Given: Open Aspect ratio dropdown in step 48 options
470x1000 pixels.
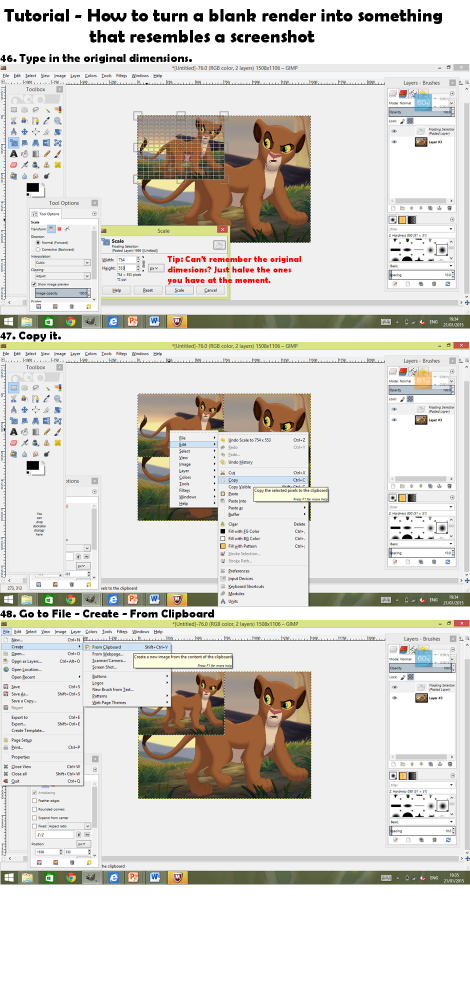Looking at the screenshot, I should pyautogui.click(x=69, y=825).
